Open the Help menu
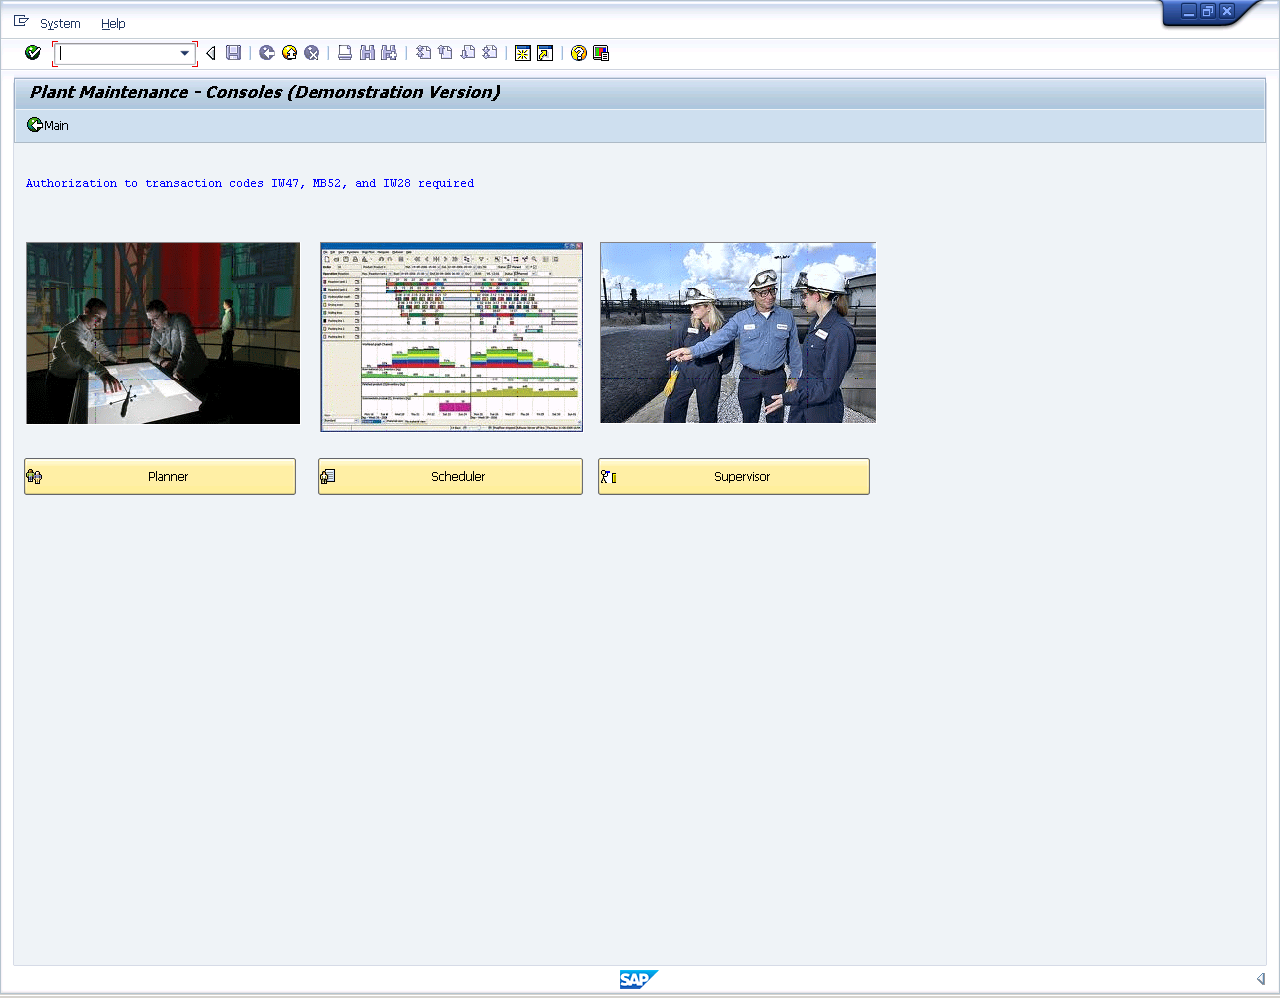Viewport: 1280px width, 998px height. pyautogui.click(x=113, y=24)
